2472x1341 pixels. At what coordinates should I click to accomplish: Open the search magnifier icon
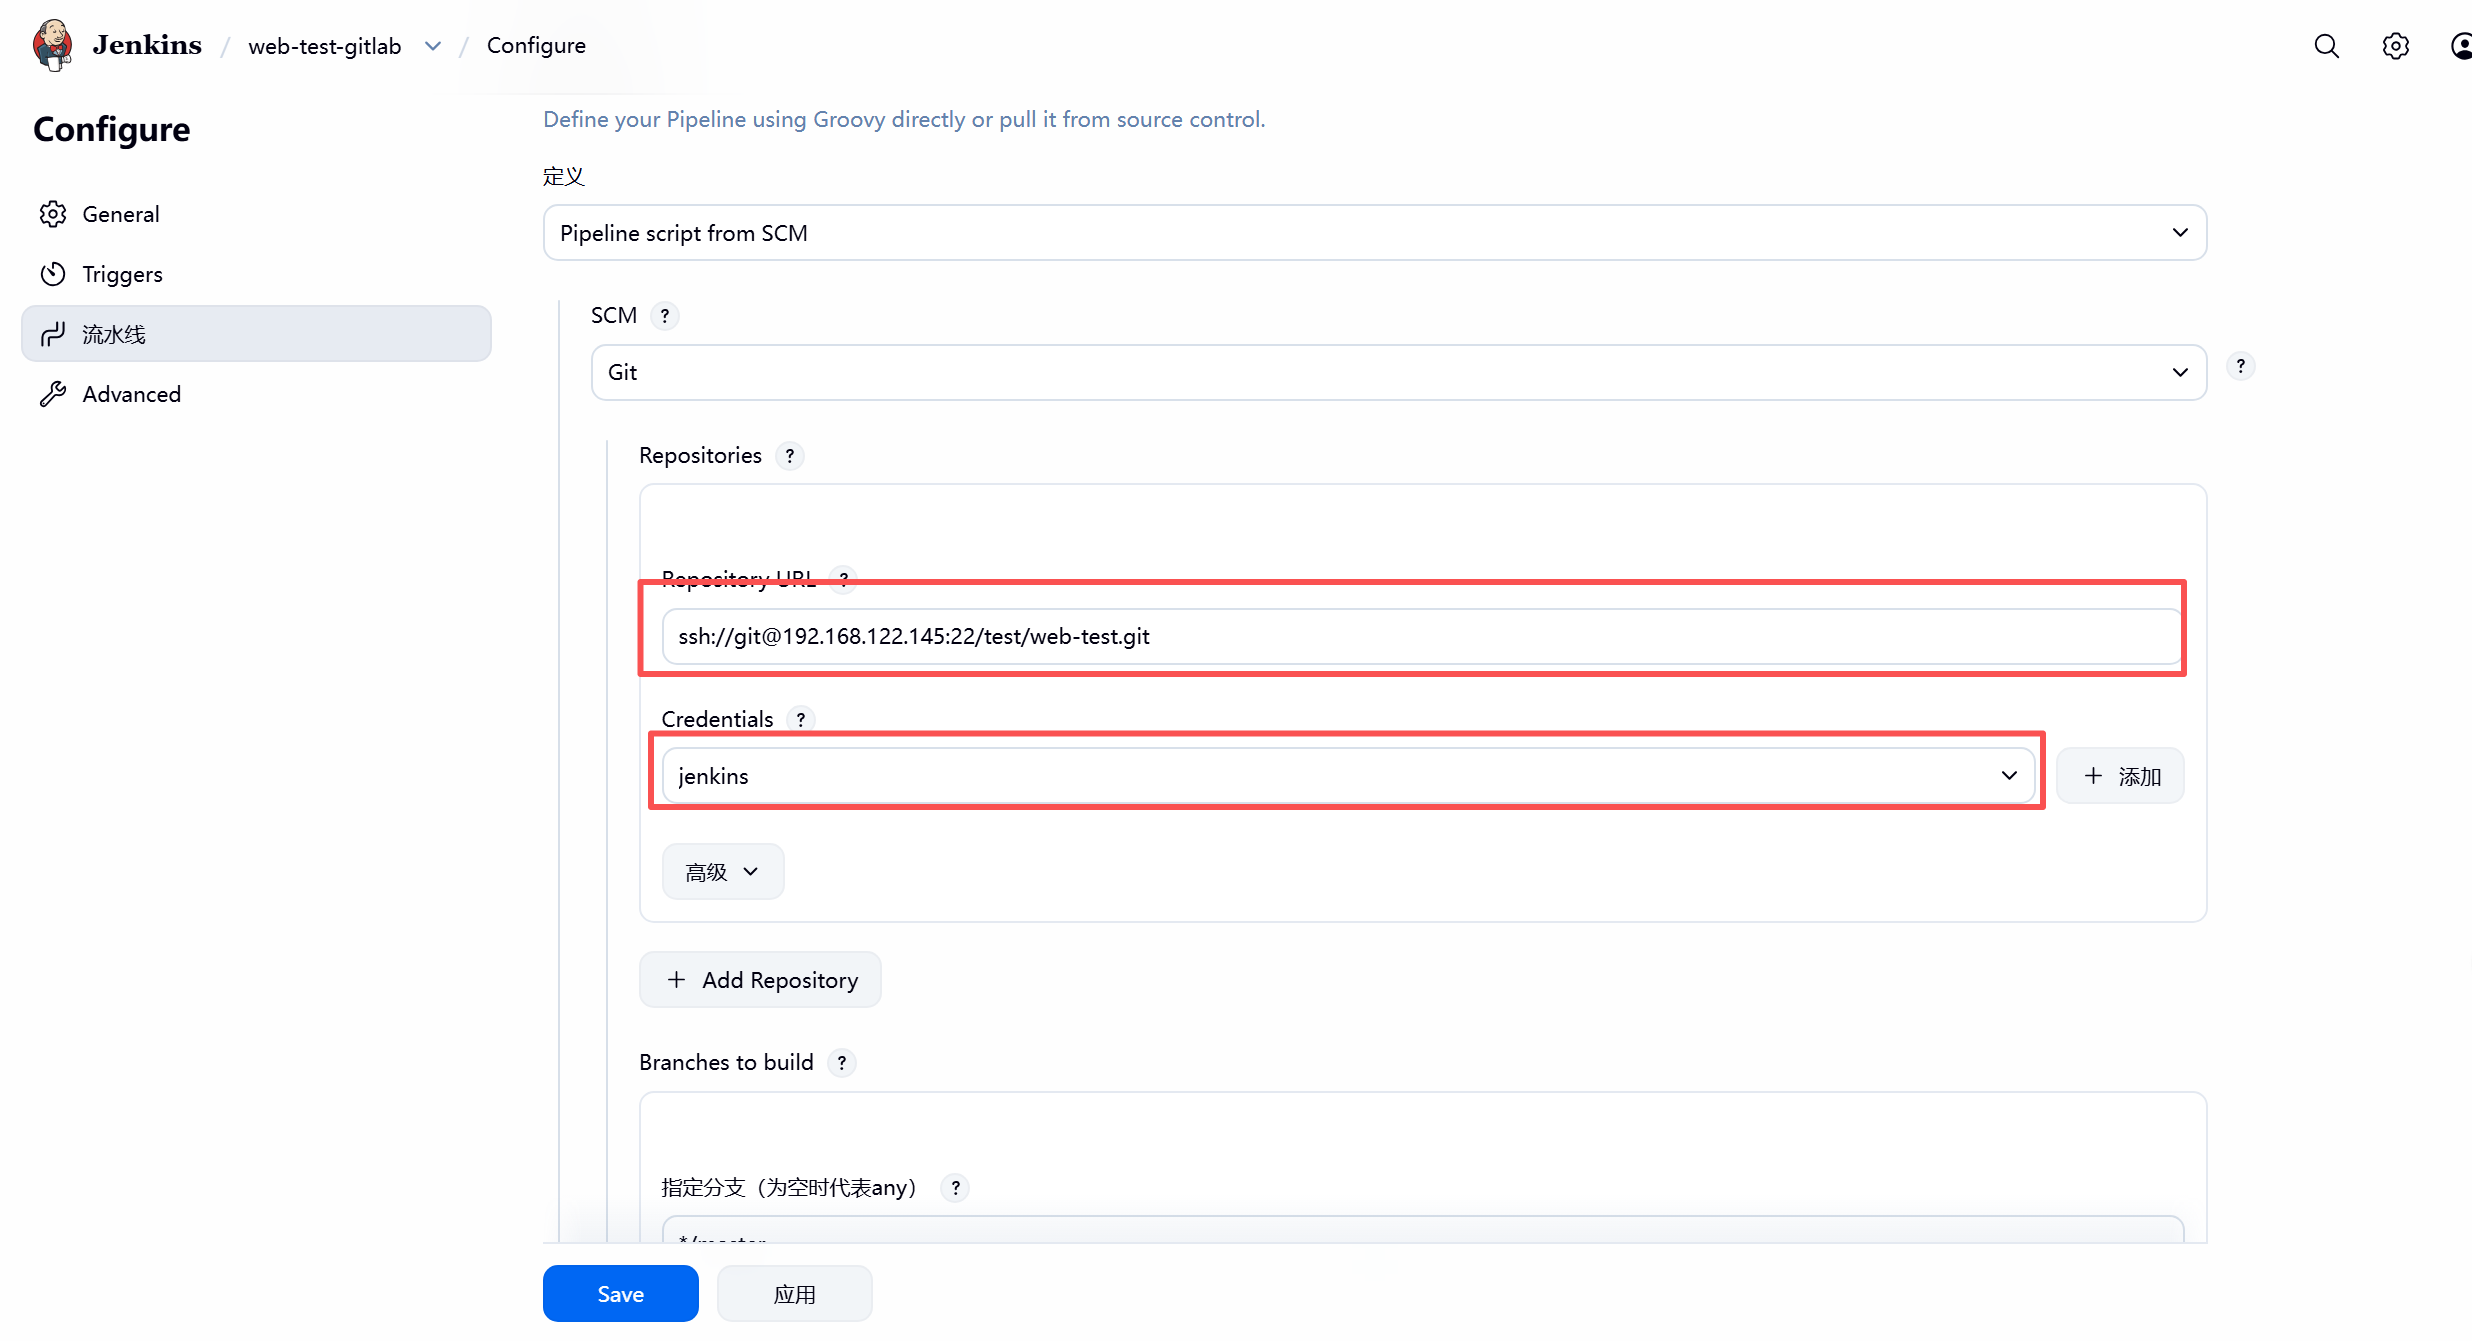pyautogui.click(x=2326, y=46)
